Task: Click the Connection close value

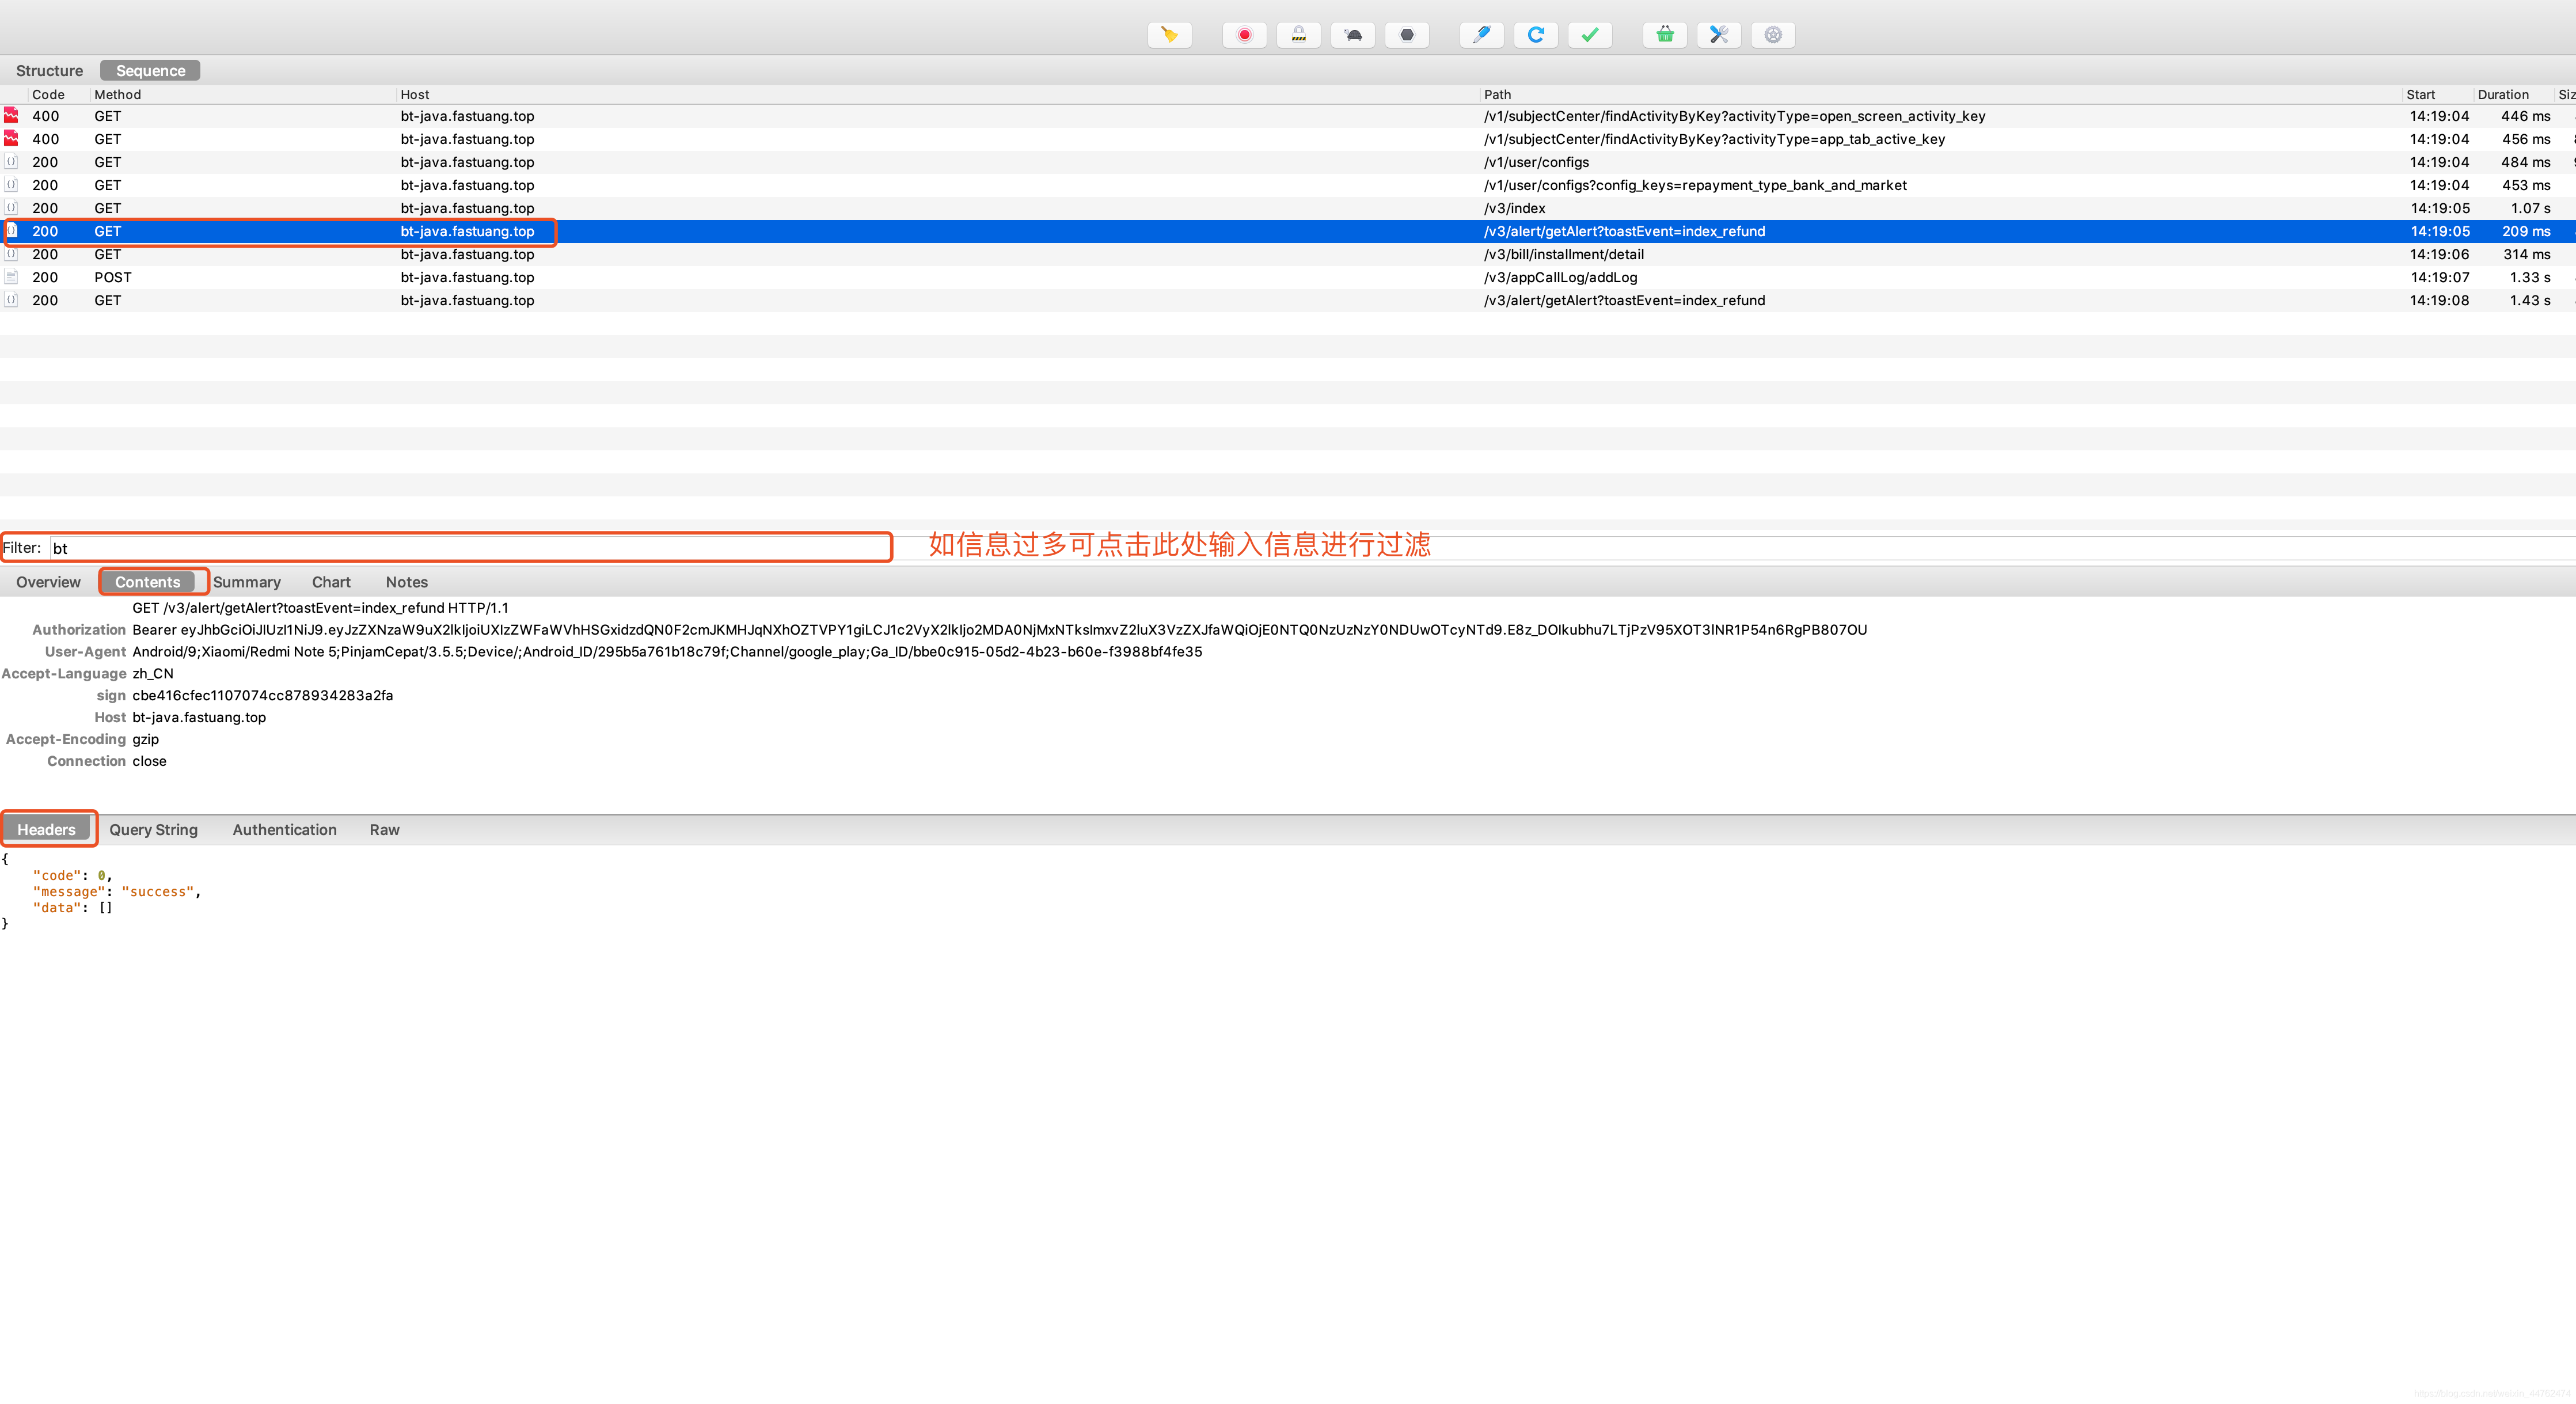Action: pyautogui.click(x=149, y=762)
